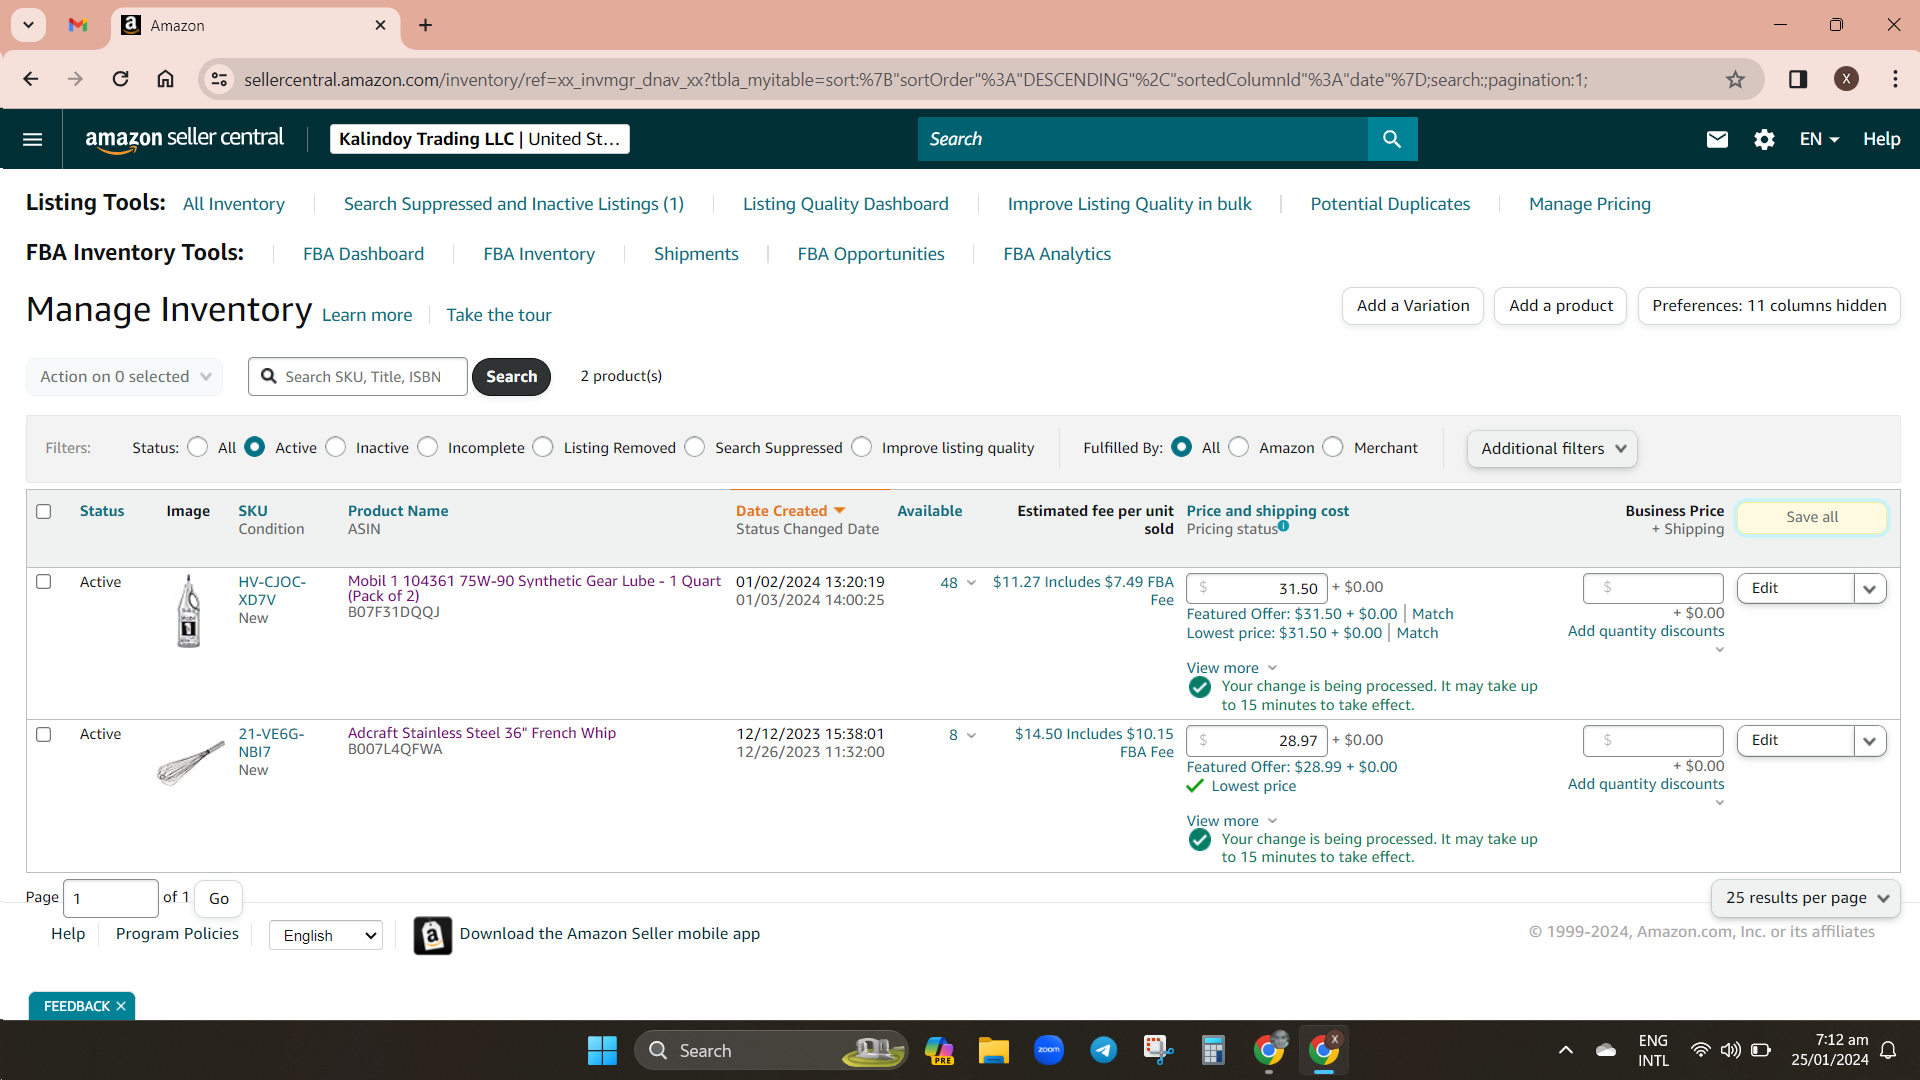Open the English footer language selector

point(326,936)
